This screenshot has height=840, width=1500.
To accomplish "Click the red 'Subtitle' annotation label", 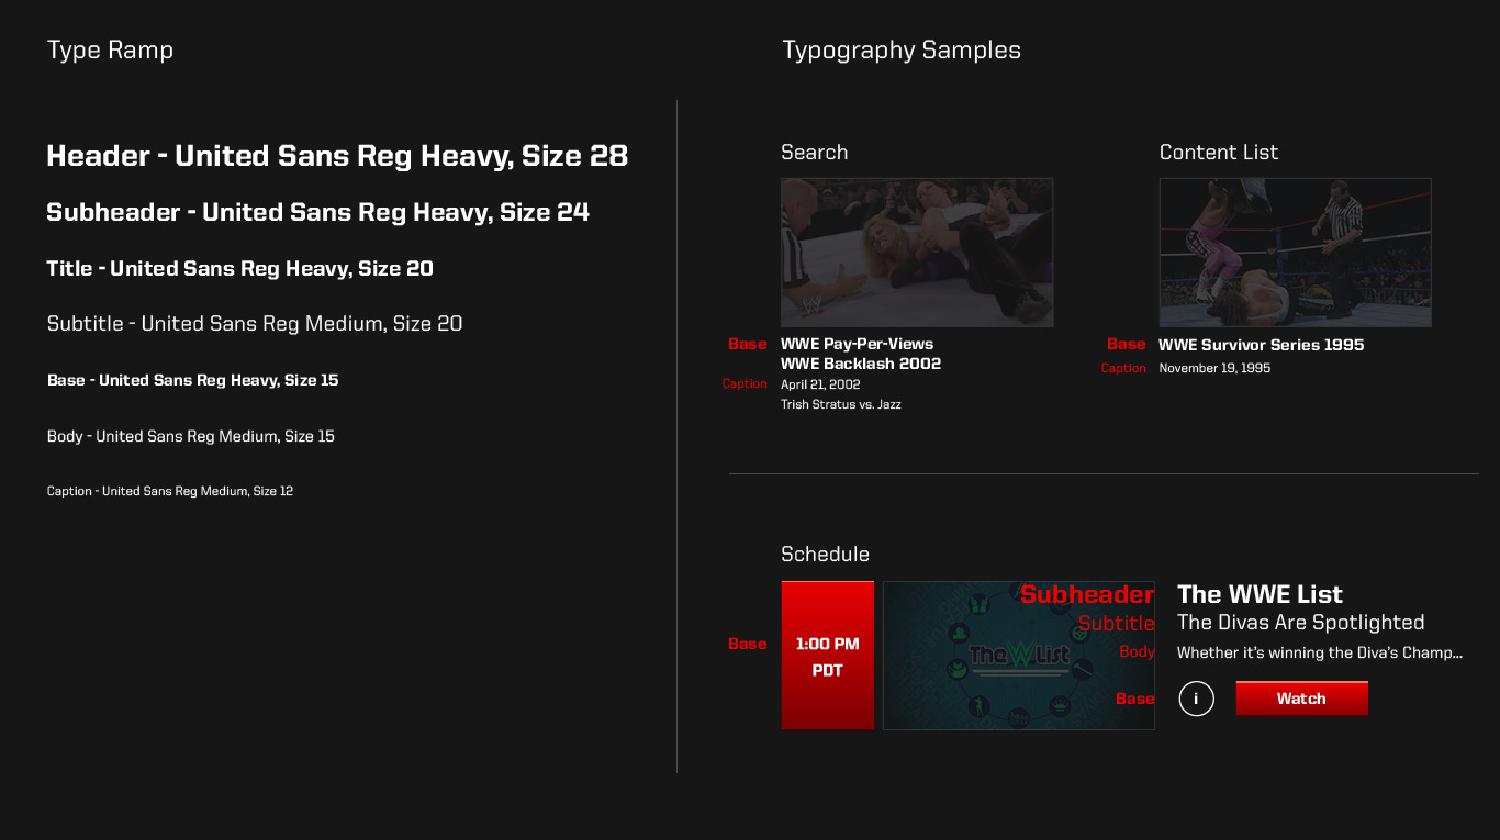I will click(x=1116, y=623).
